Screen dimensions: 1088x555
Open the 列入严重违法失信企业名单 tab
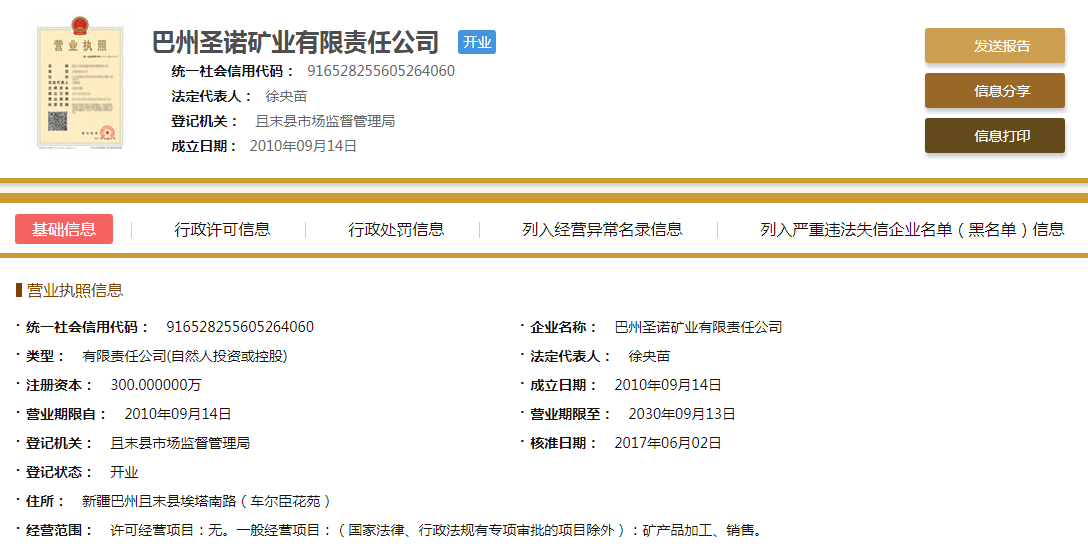click(911, 229)
